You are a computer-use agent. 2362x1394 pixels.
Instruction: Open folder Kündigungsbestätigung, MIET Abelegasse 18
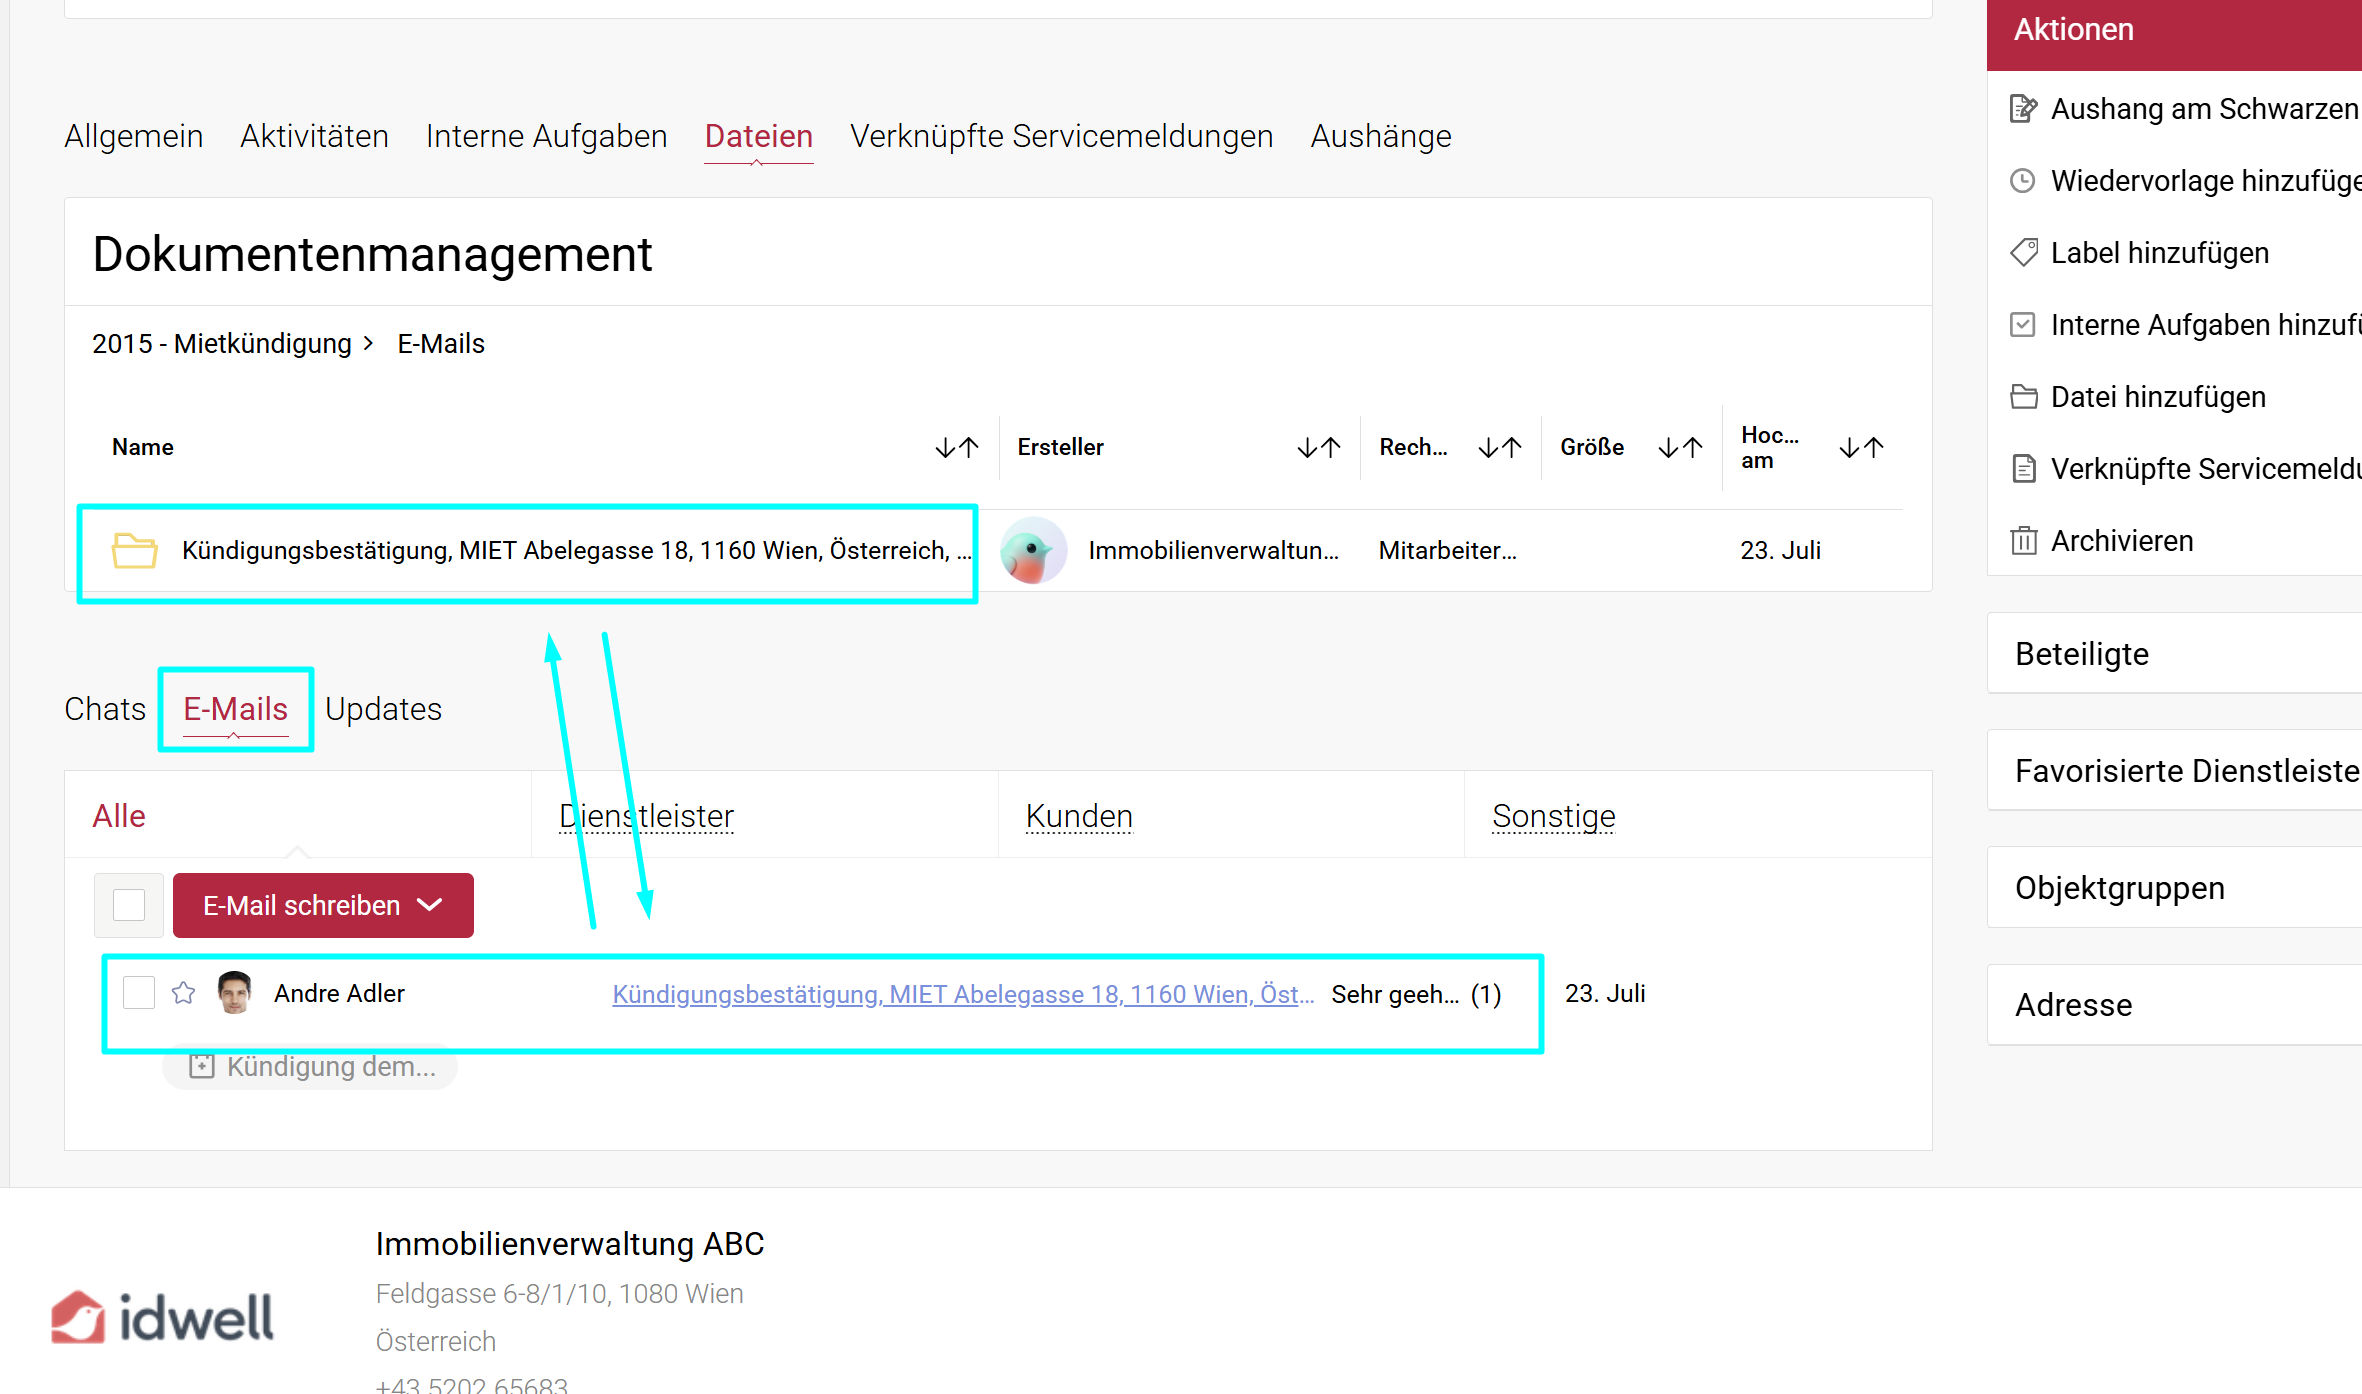point(576,551)
